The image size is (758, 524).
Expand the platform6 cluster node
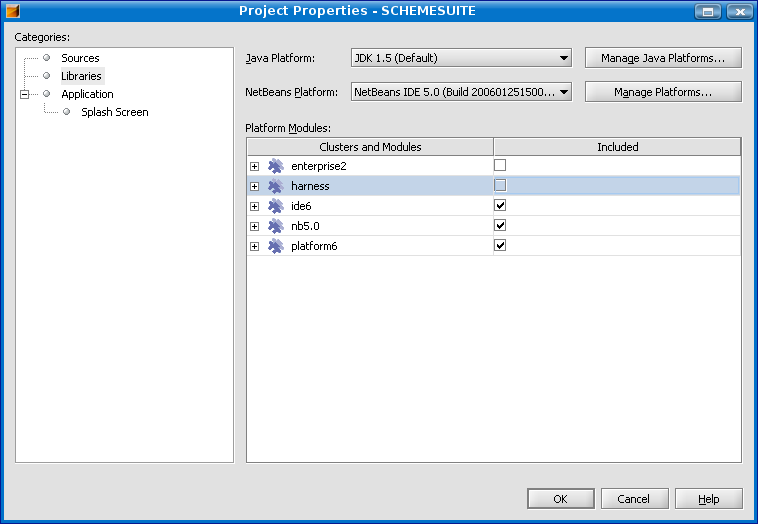click(x=254, y=247)
